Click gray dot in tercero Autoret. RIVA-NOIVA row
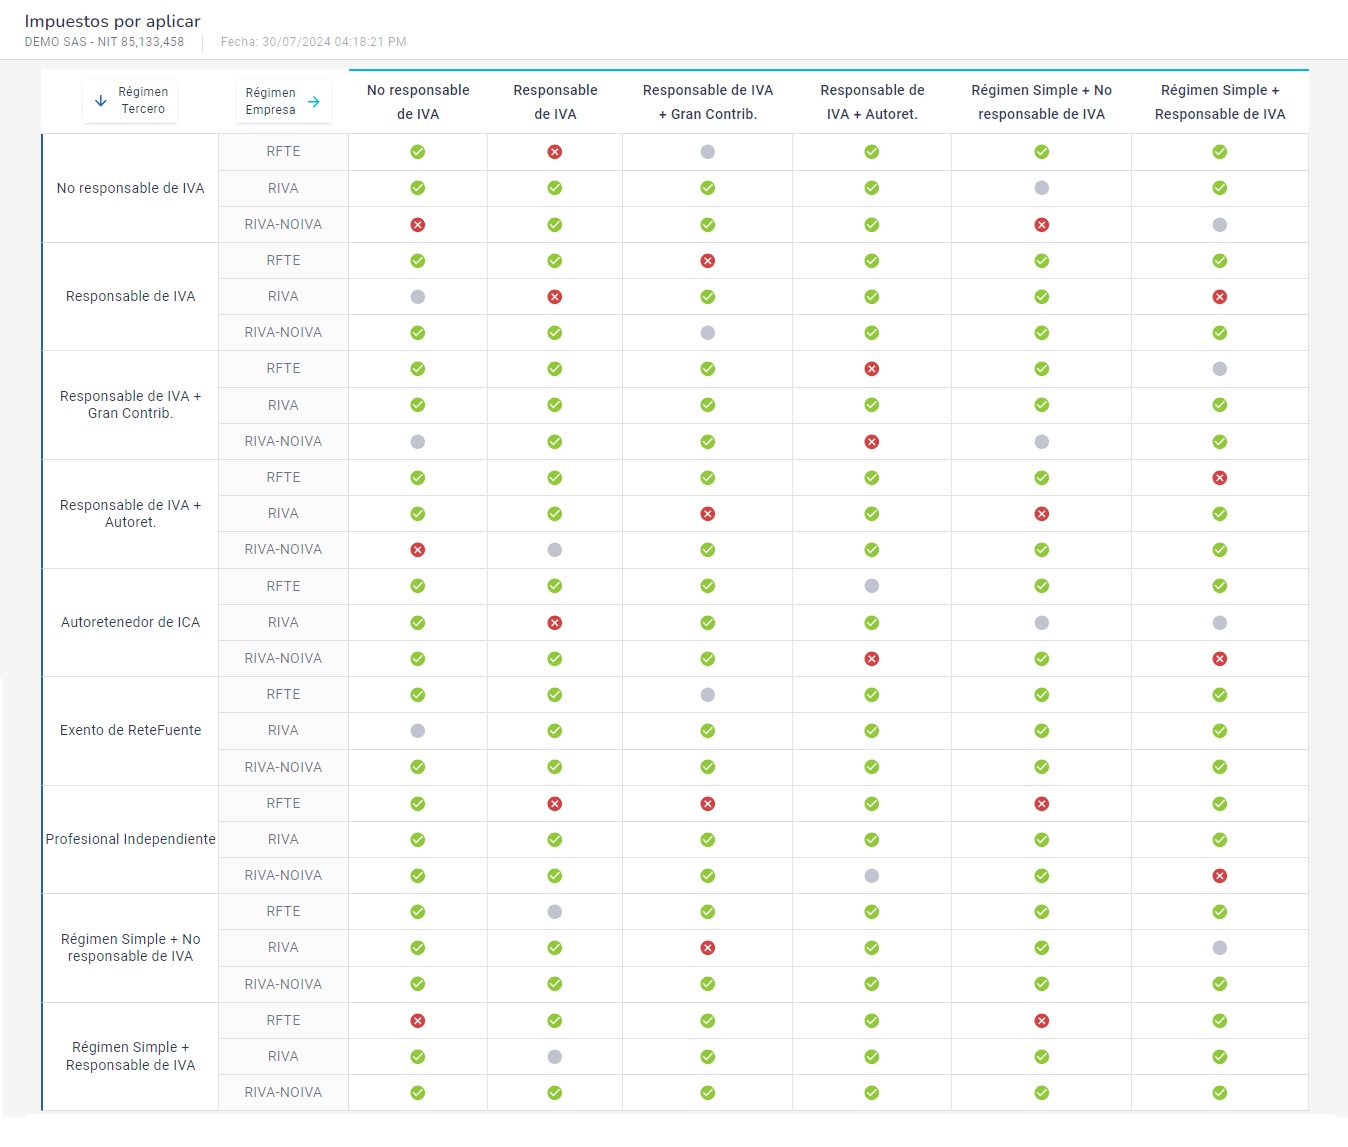 pyautogui.click(x=555, y=549)
